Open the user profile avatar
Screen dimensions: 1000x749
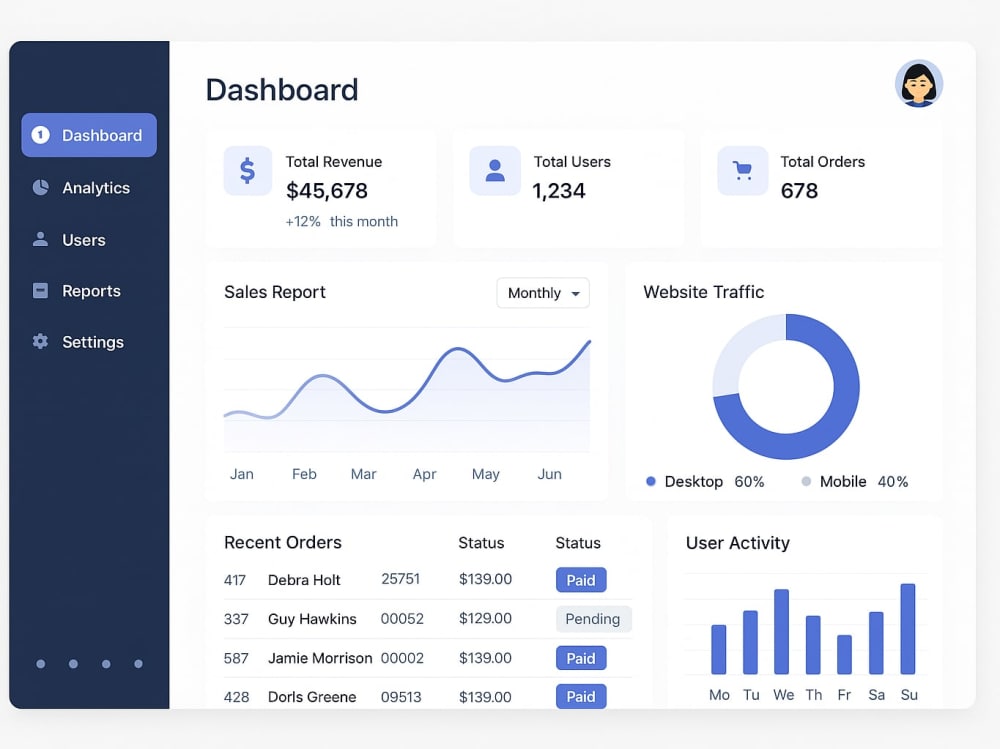click(918, 84)
